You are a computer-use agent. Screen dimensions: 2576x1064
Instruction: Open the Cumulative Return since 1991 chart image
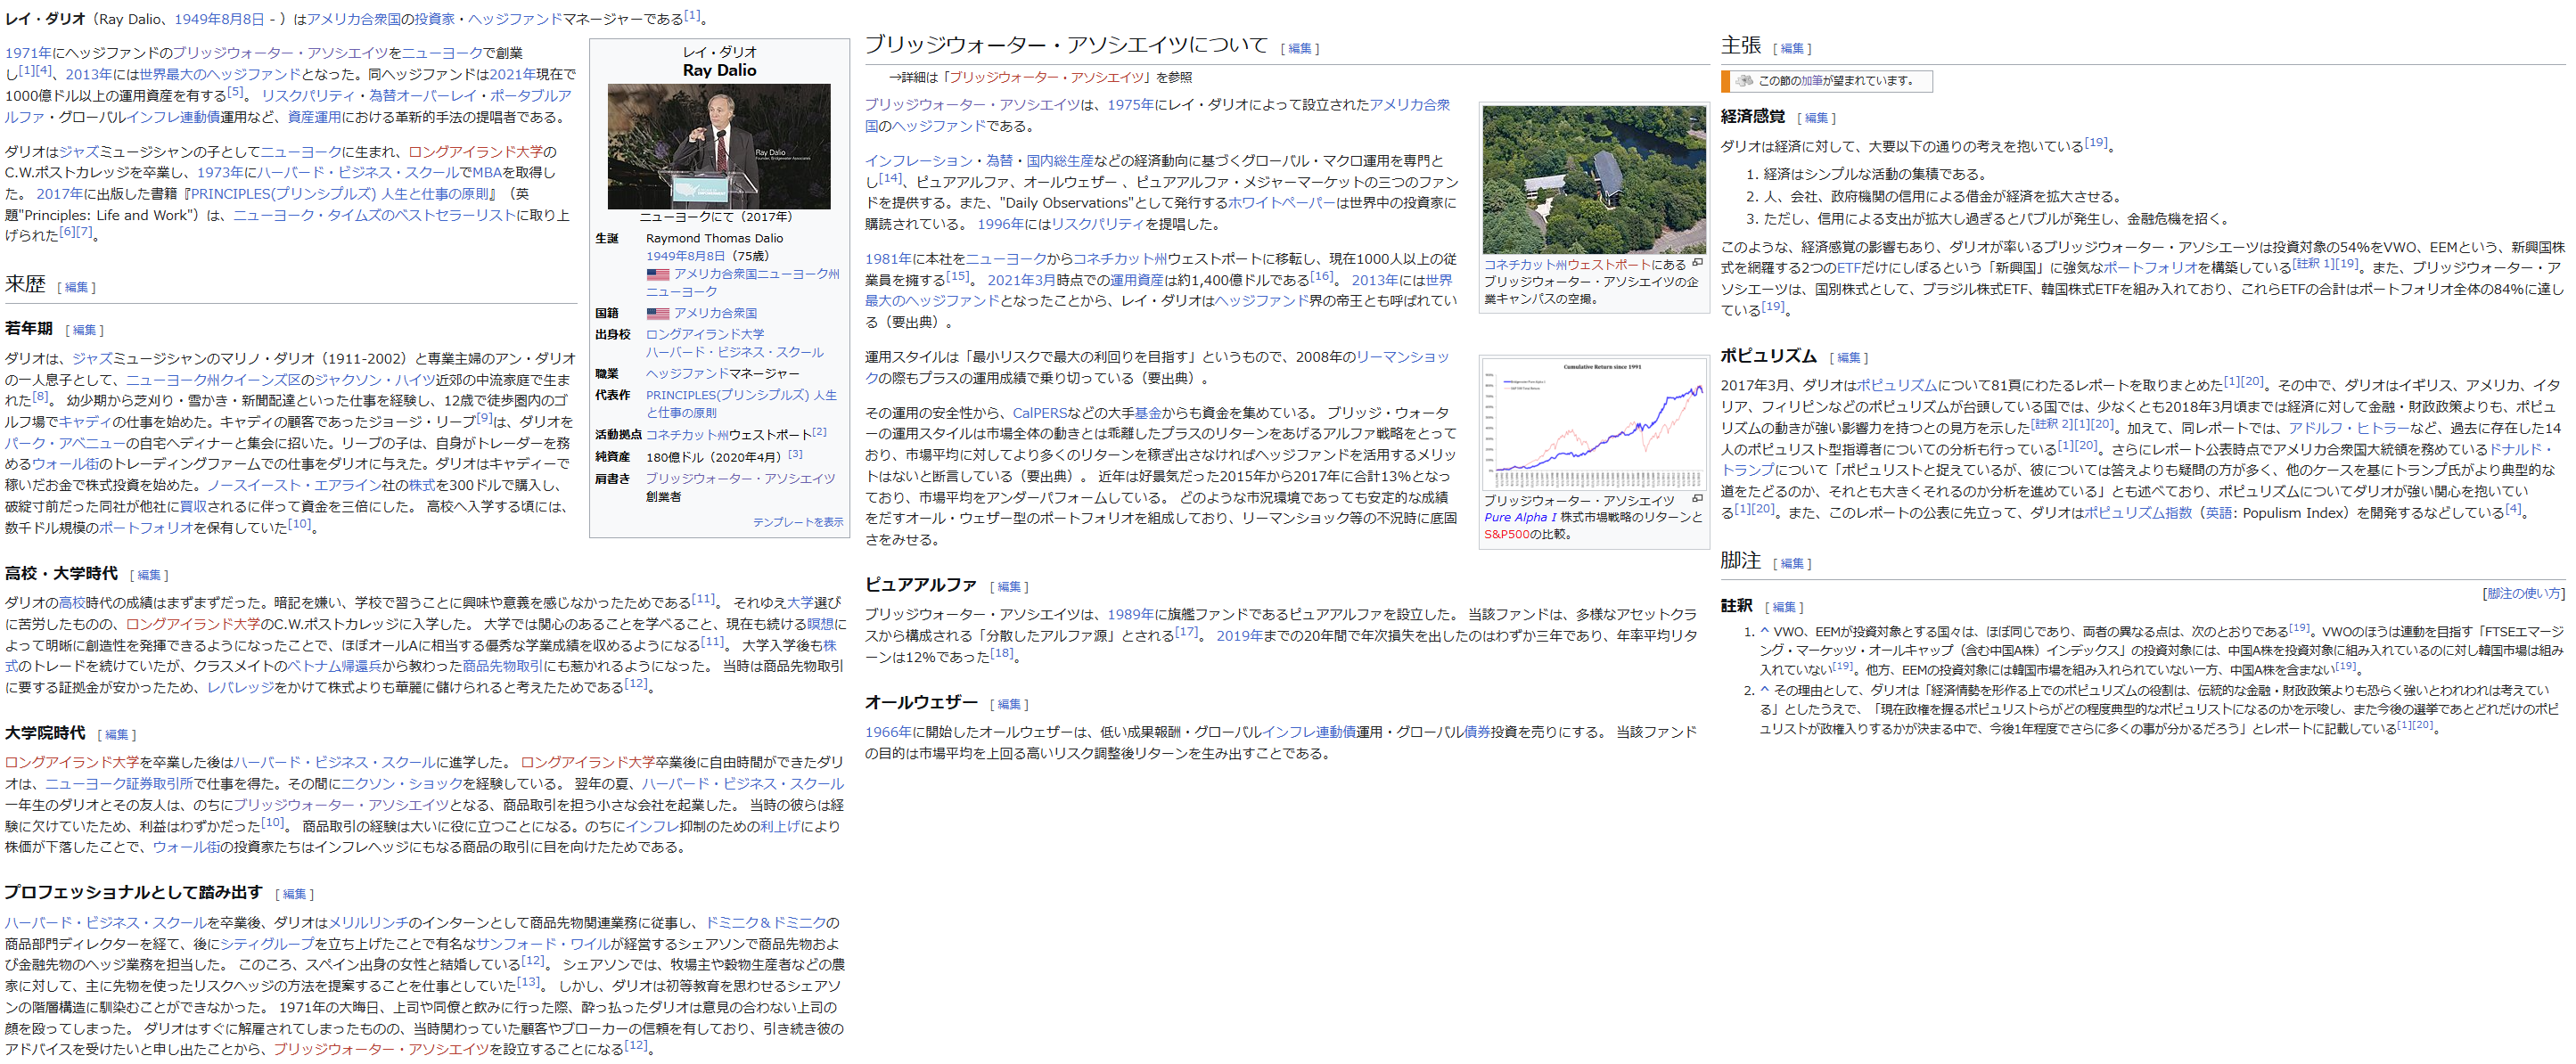pyautogui.click(x=1594, y=423)
